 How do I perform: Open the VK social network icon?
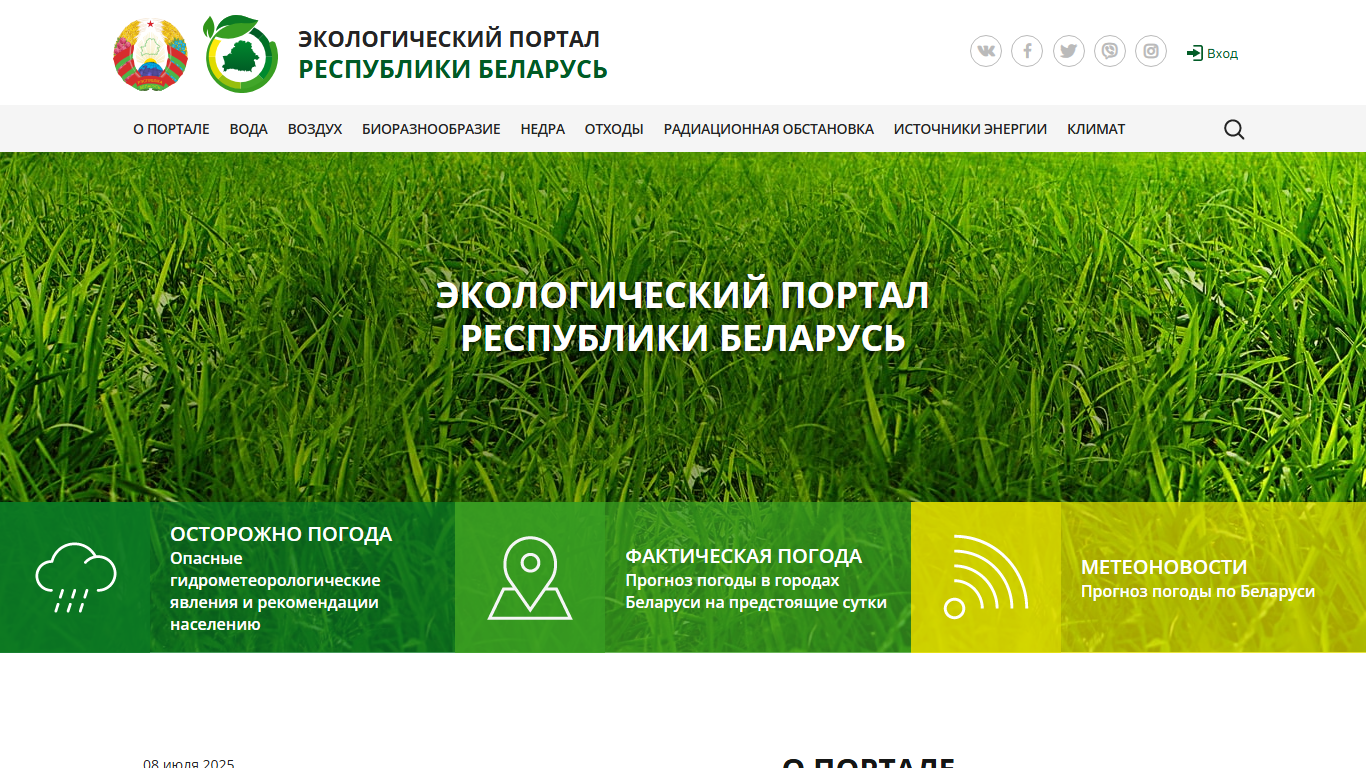pyautogui.click(x=986, y=51)
